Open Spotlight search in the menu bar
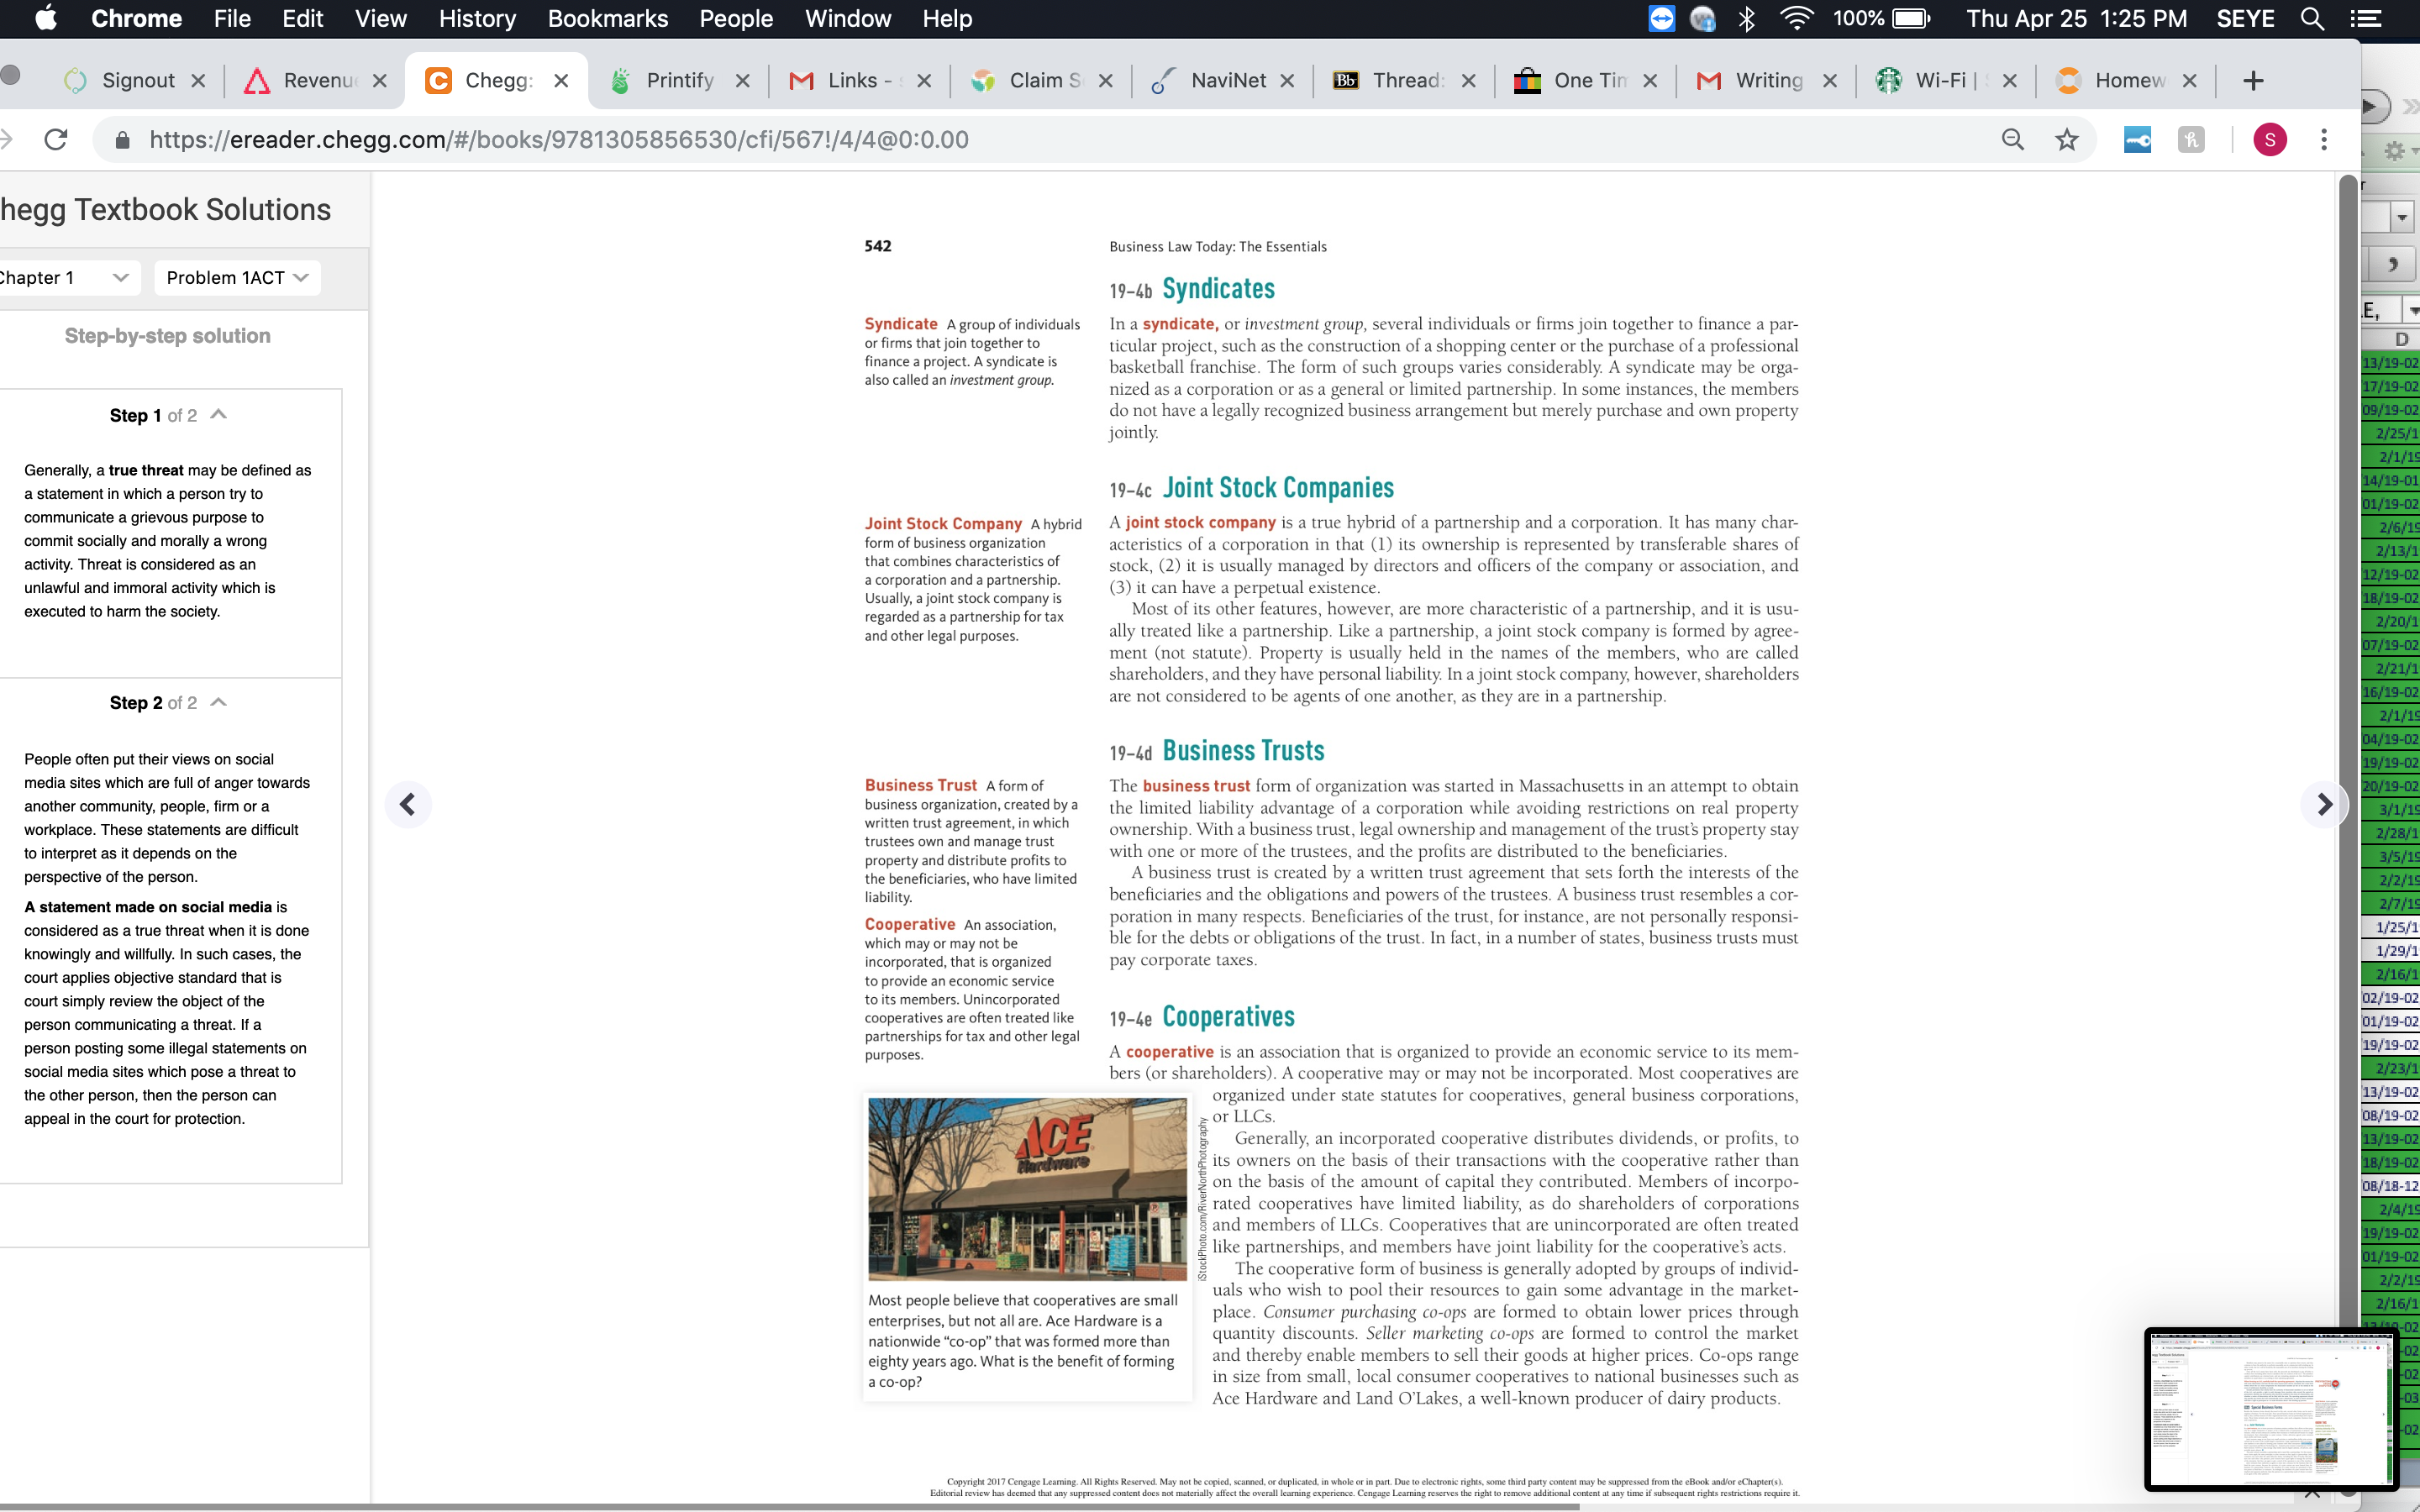The width and height of the screenshot is (2420, 1512). pos(2312,18)
